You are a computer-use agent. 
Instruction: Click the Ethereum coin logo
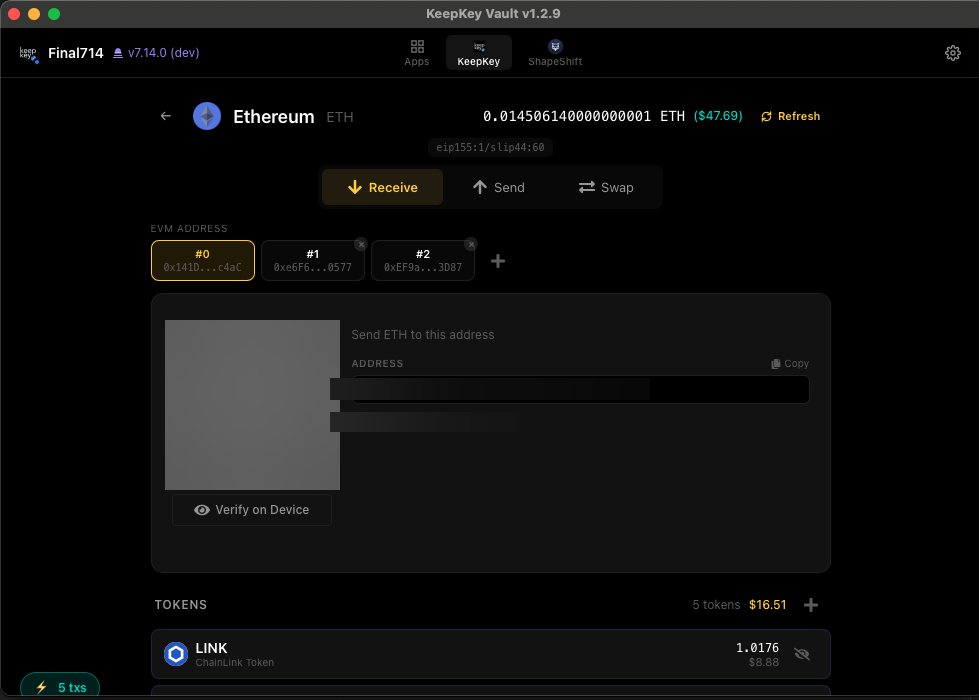point(207,116)
